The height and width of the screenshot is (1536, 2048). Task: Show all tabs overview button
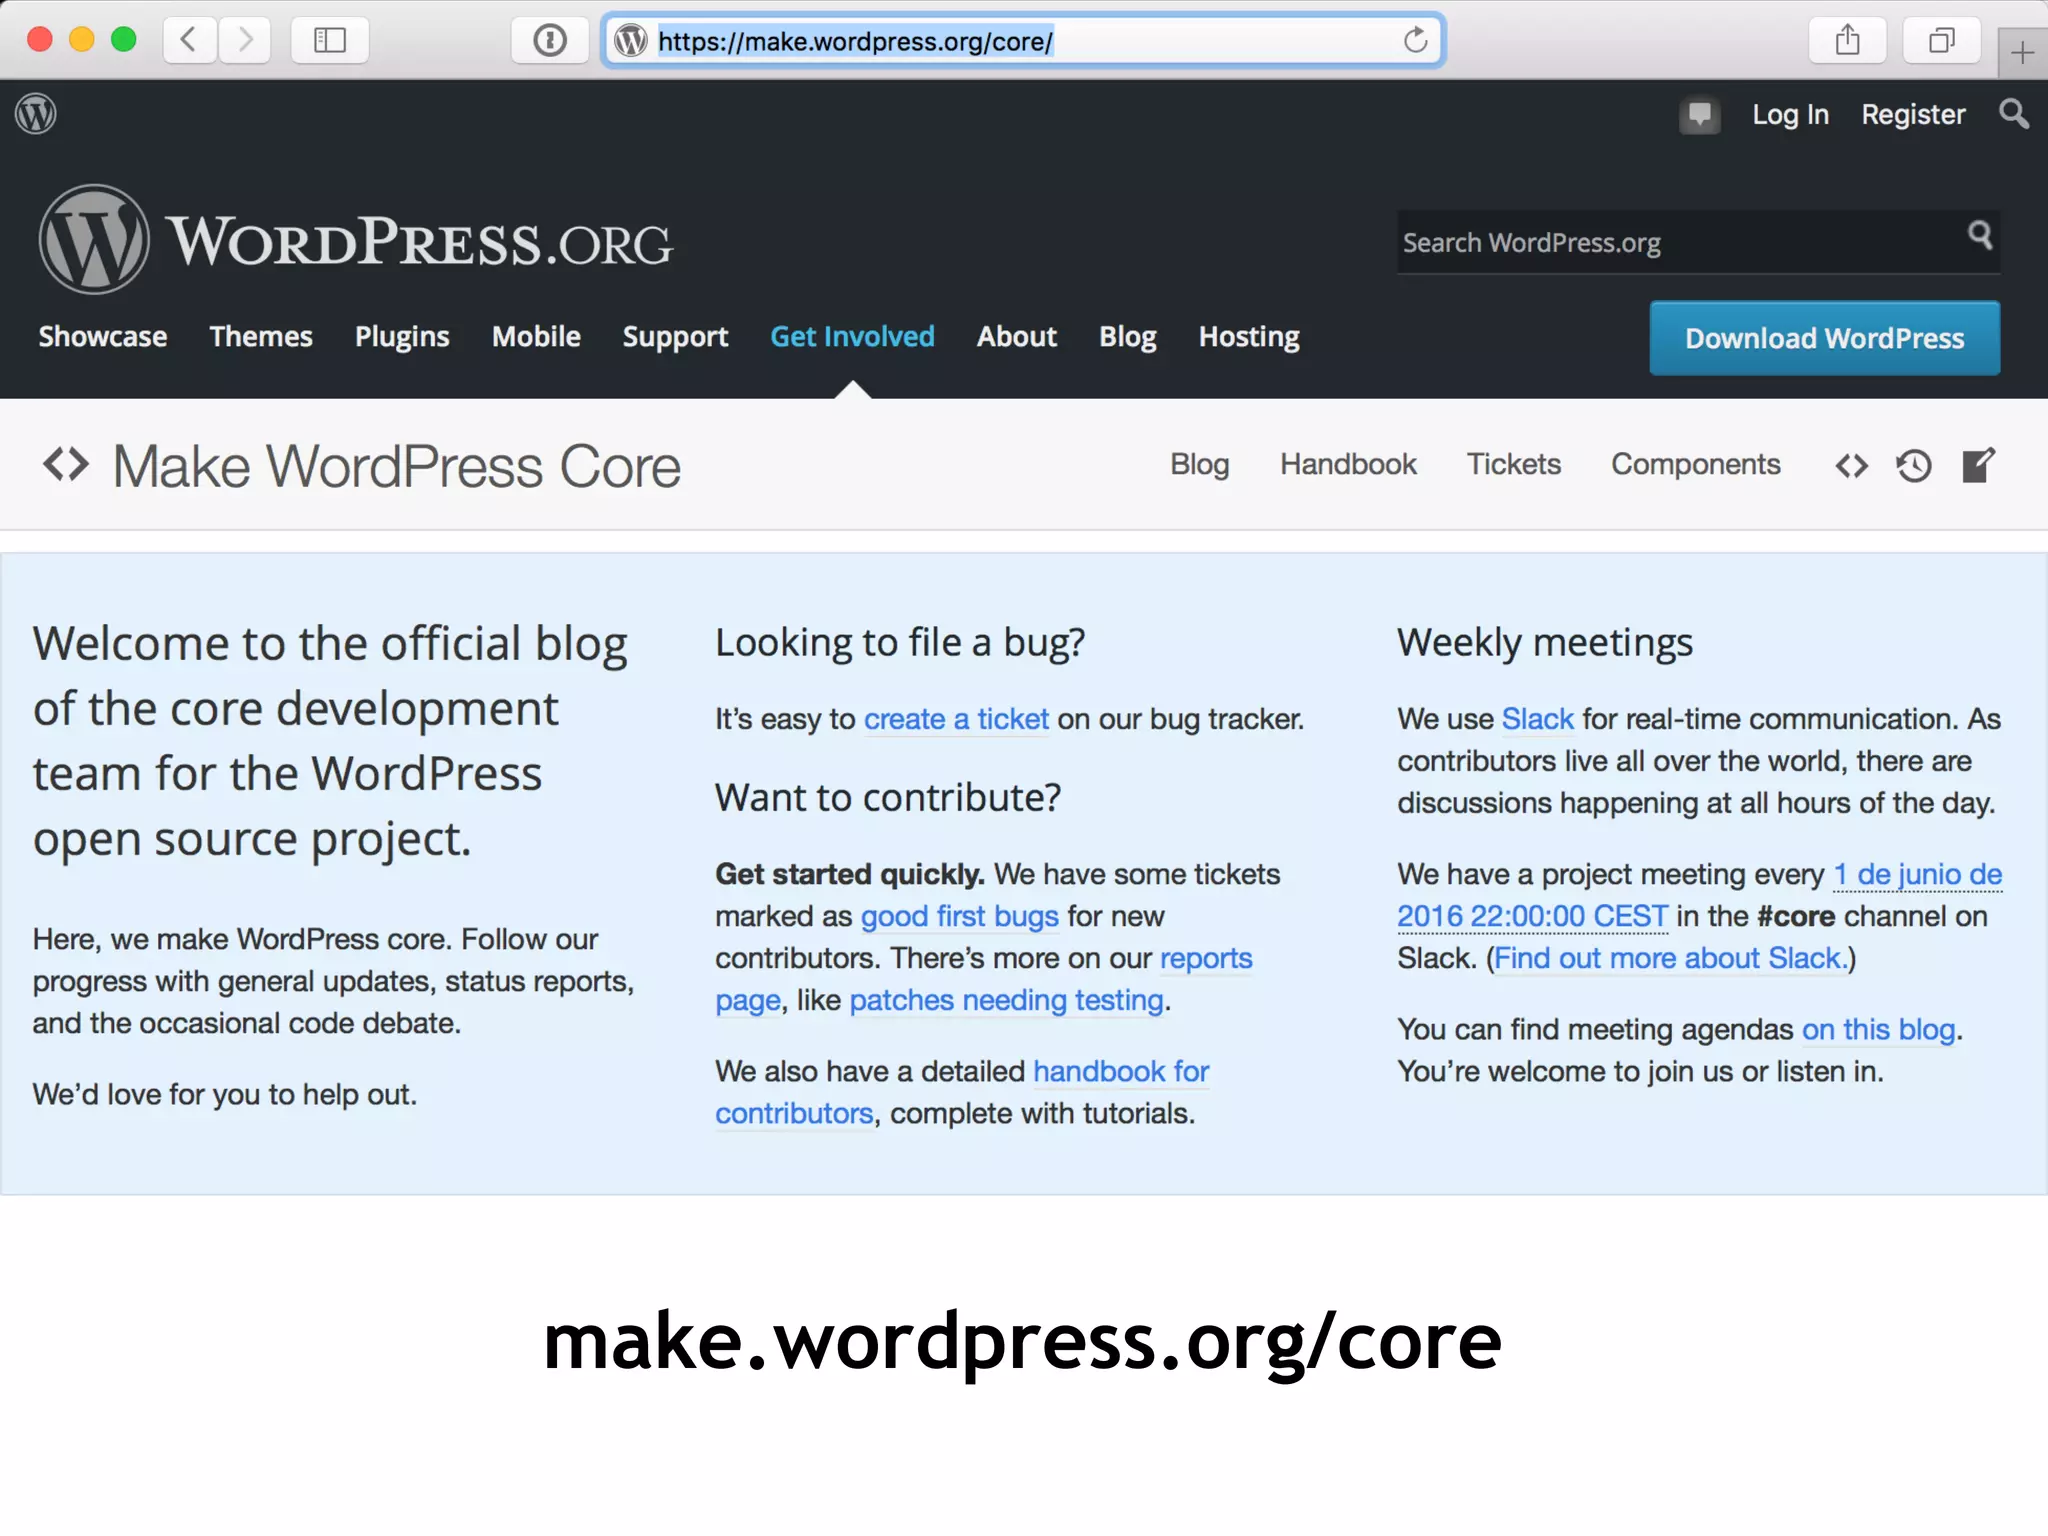pyautogui.click(x=1942, y=40)
